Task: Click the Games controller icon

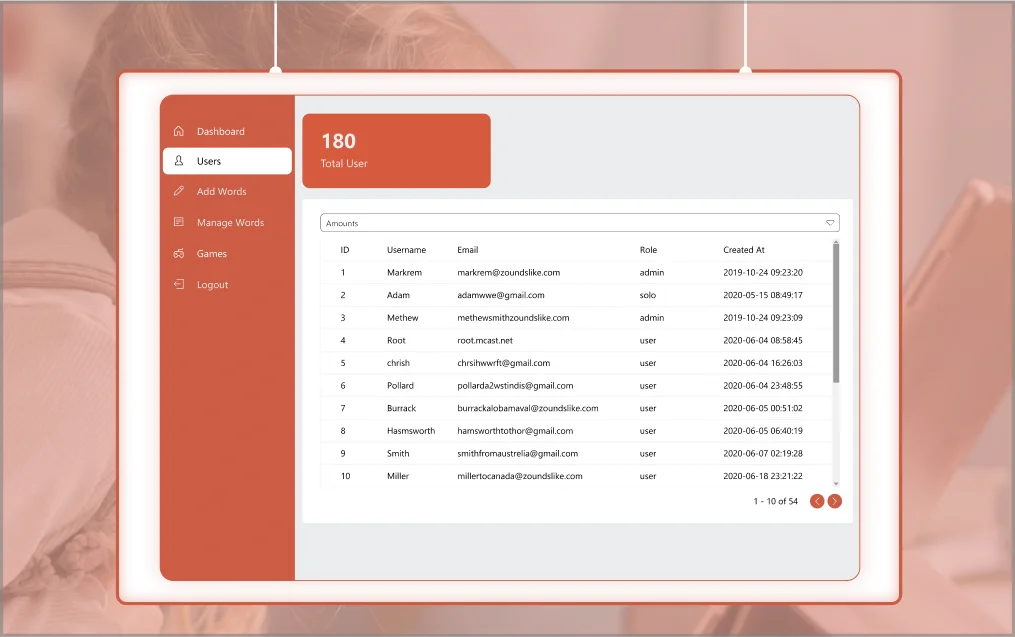Action: [178, 254]
